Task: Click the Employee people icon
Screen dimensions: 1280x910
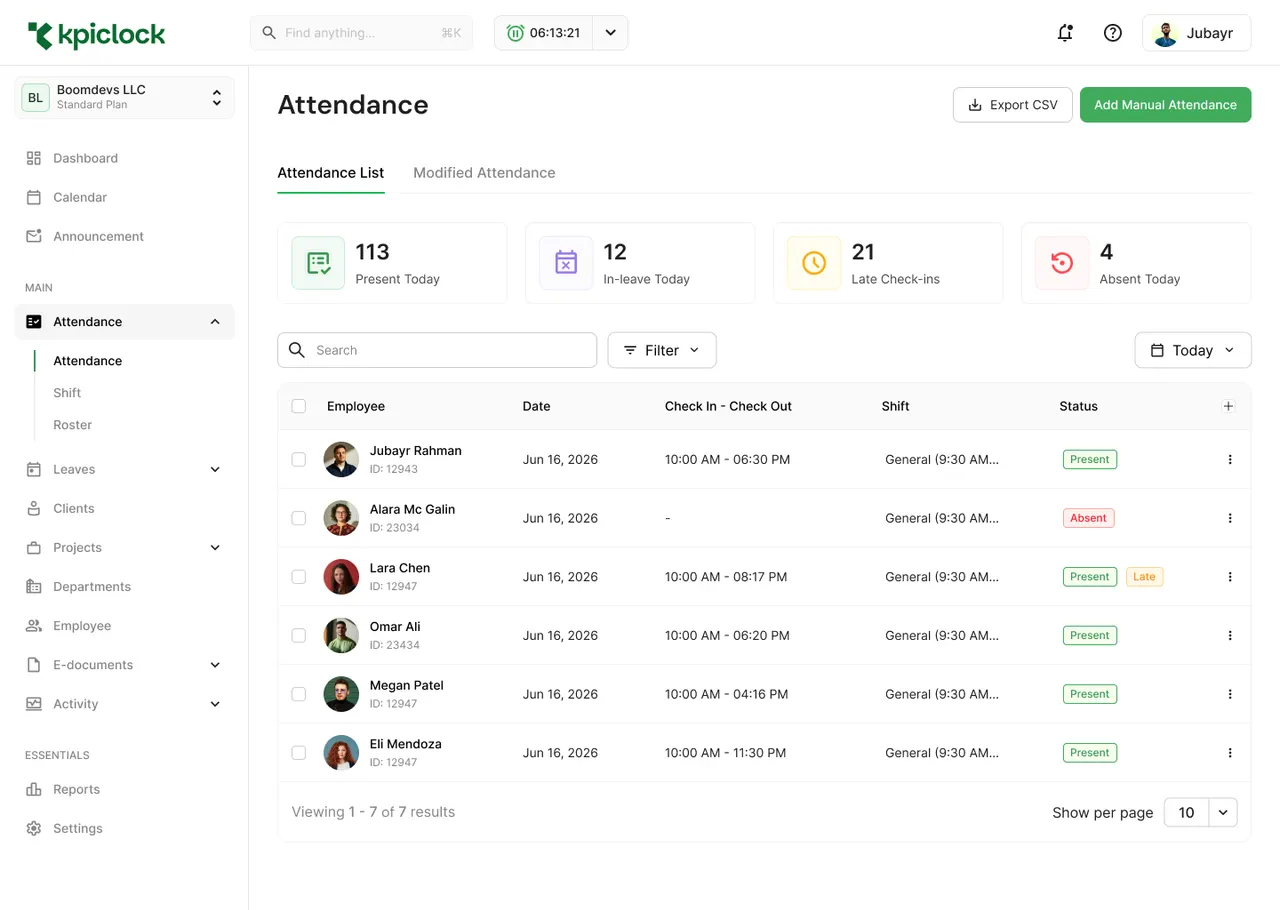Action: (x=34, y=625)
